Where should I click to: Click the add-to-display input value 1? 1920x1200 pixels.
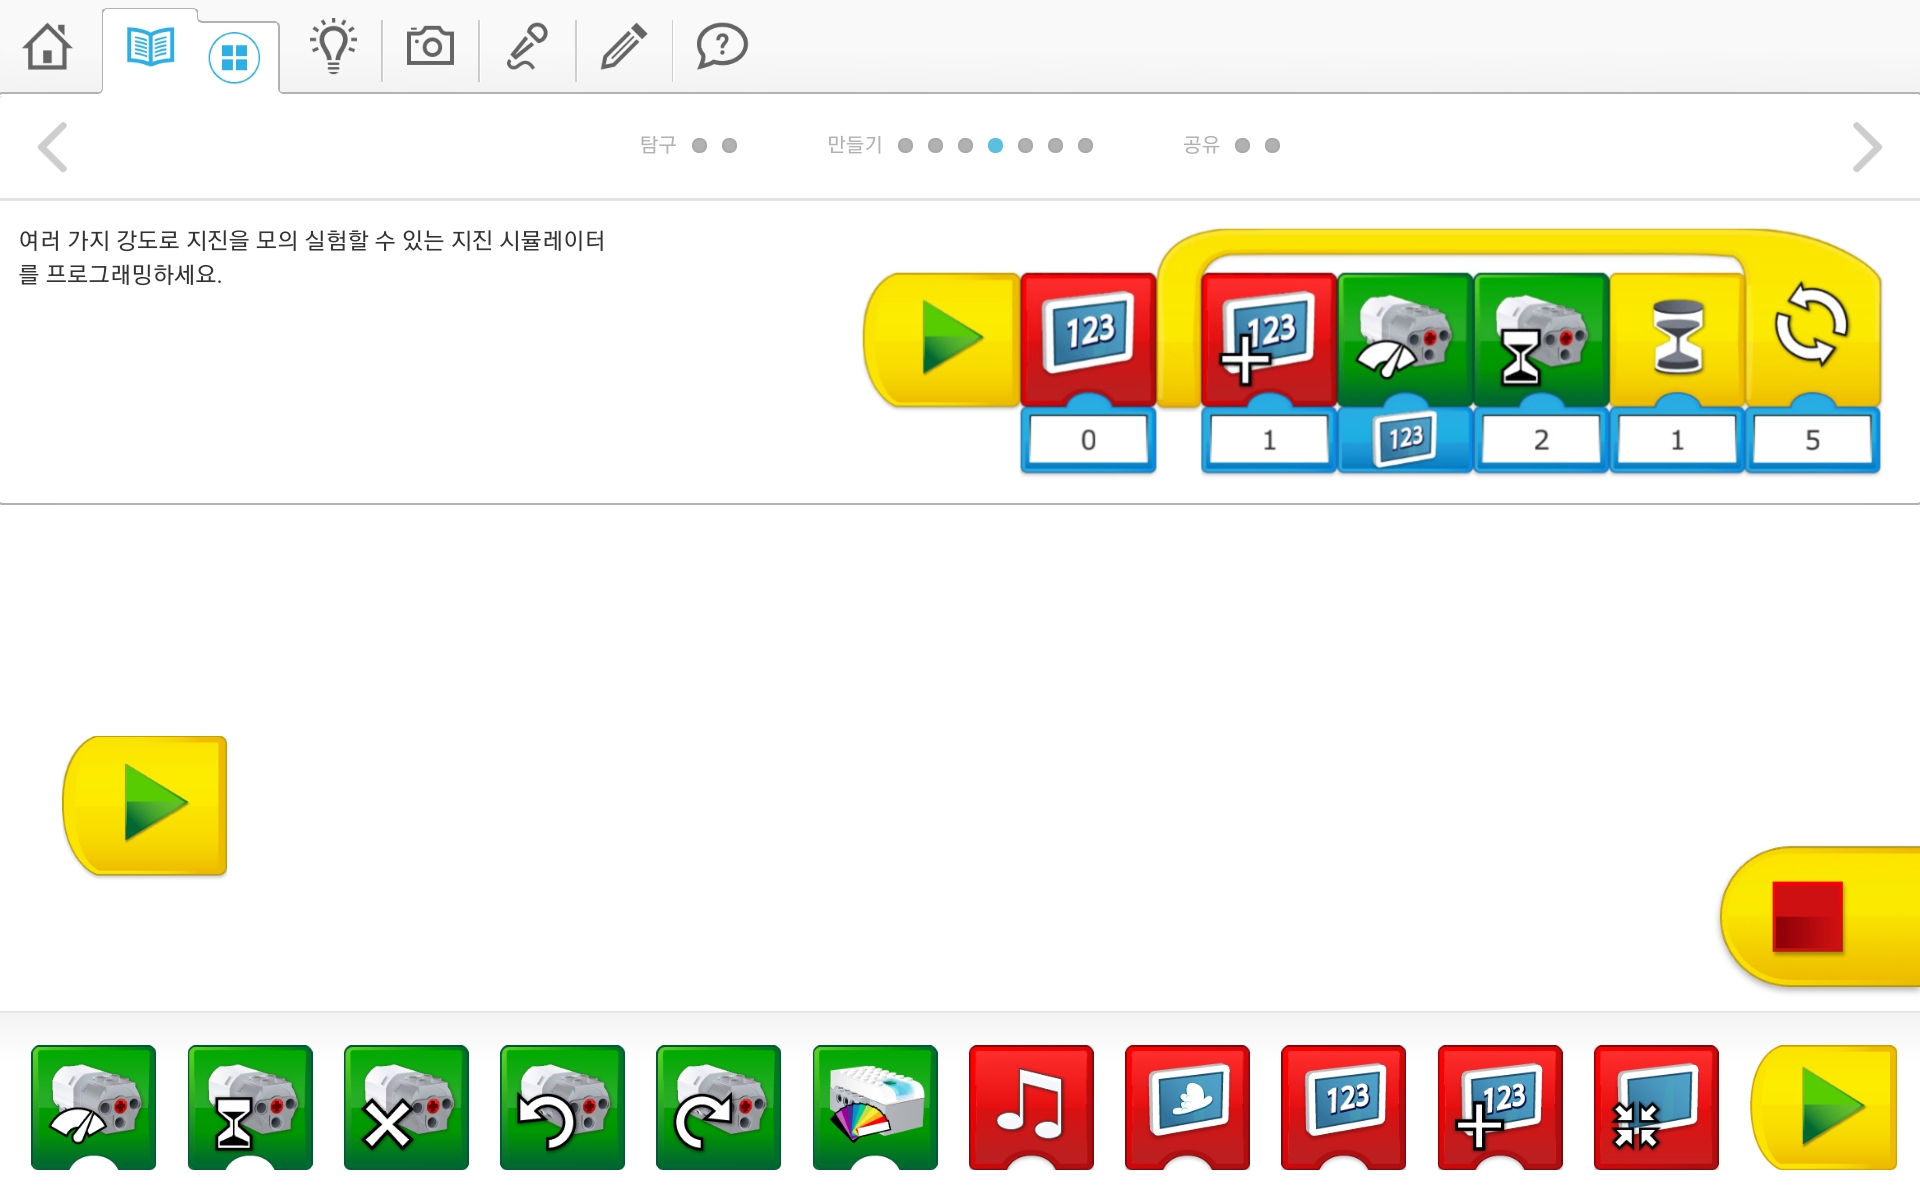click(1269, 440)
